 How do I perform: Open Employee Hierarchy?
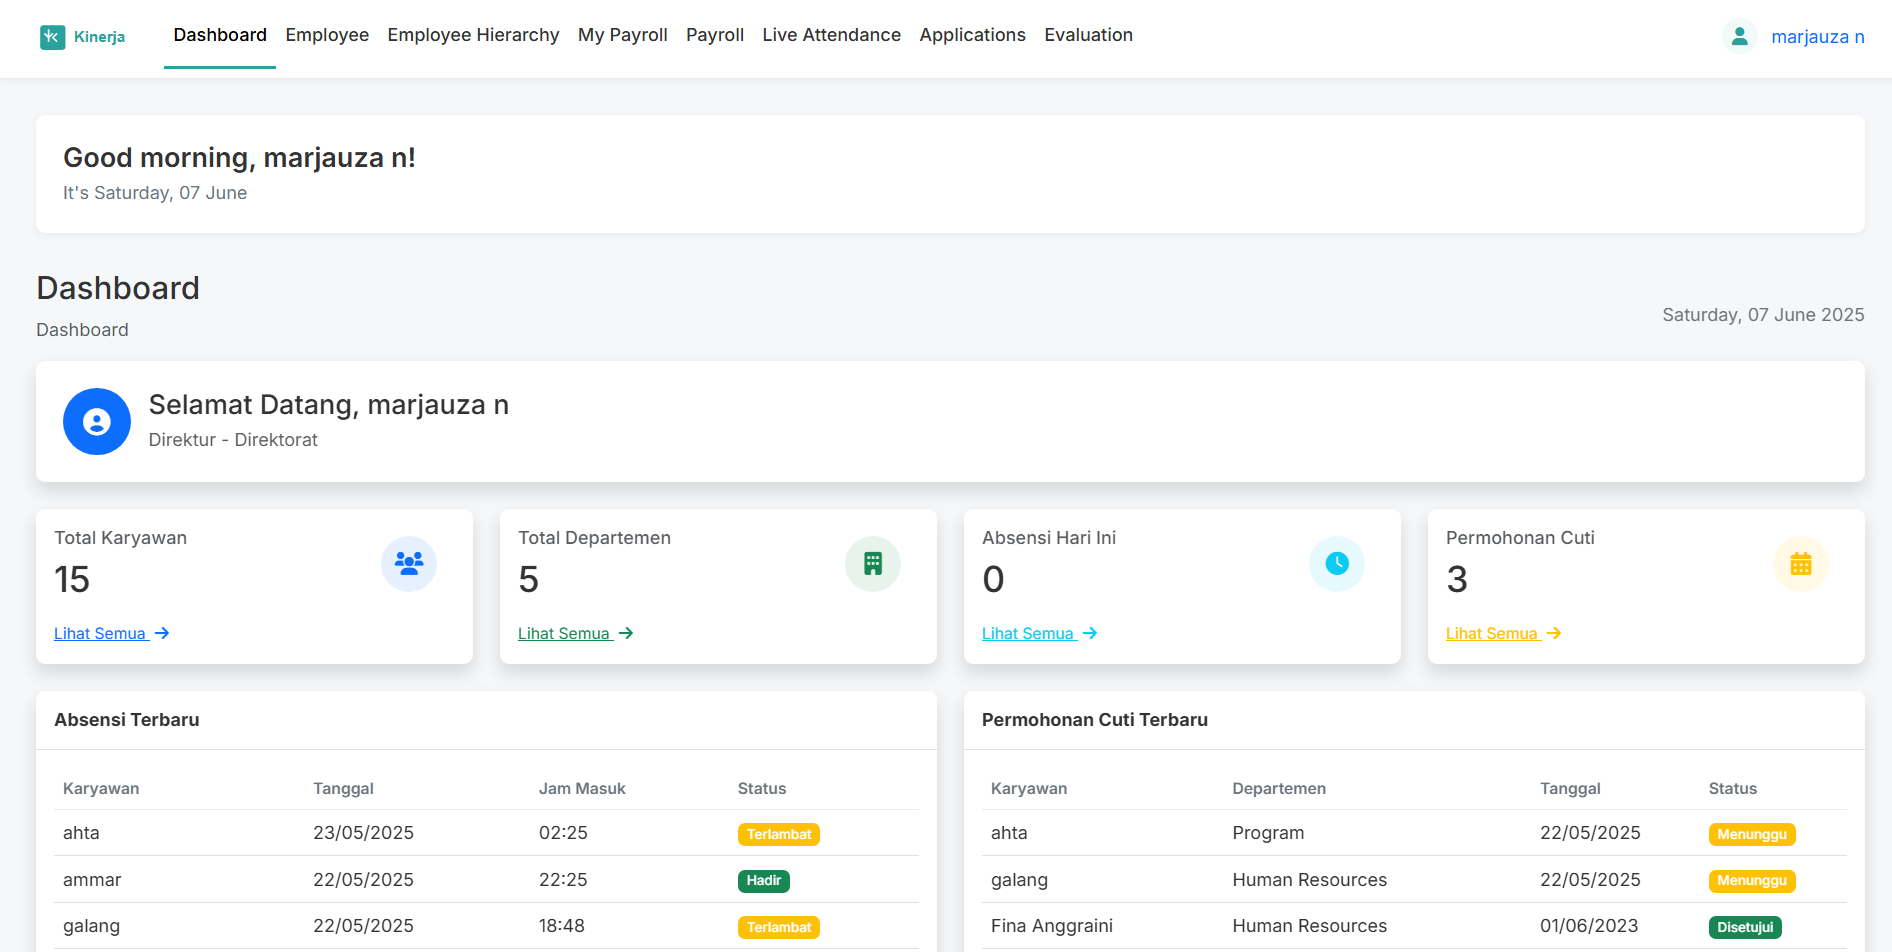coord(473,35)
